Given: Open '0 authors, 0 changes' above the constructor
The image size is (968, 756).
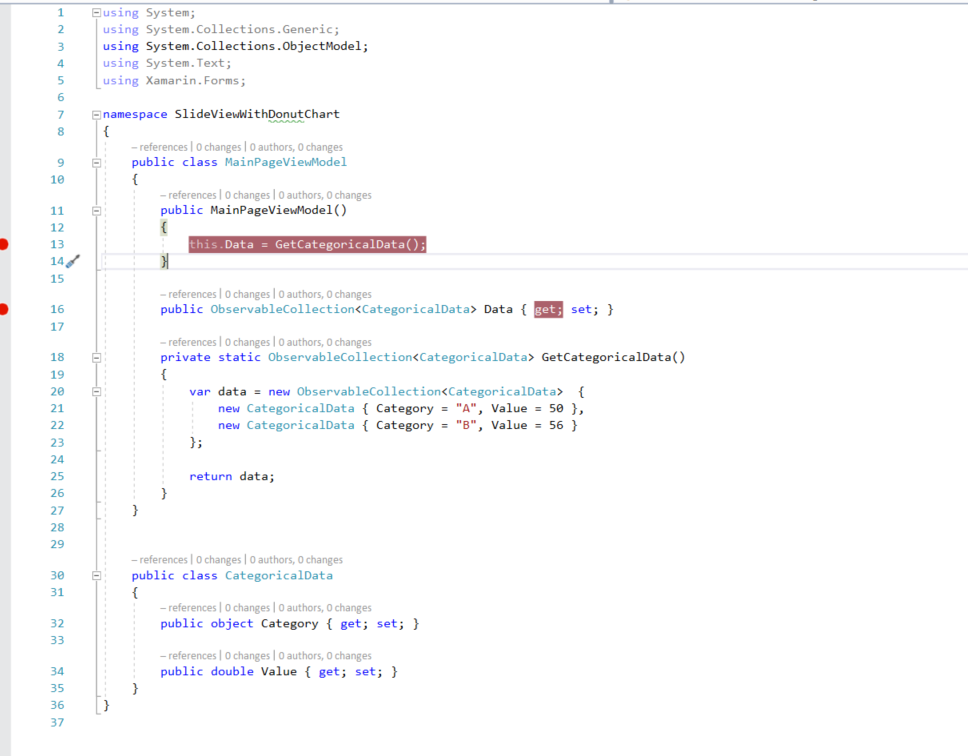Looking at the screenshot, I should [325, 195].
